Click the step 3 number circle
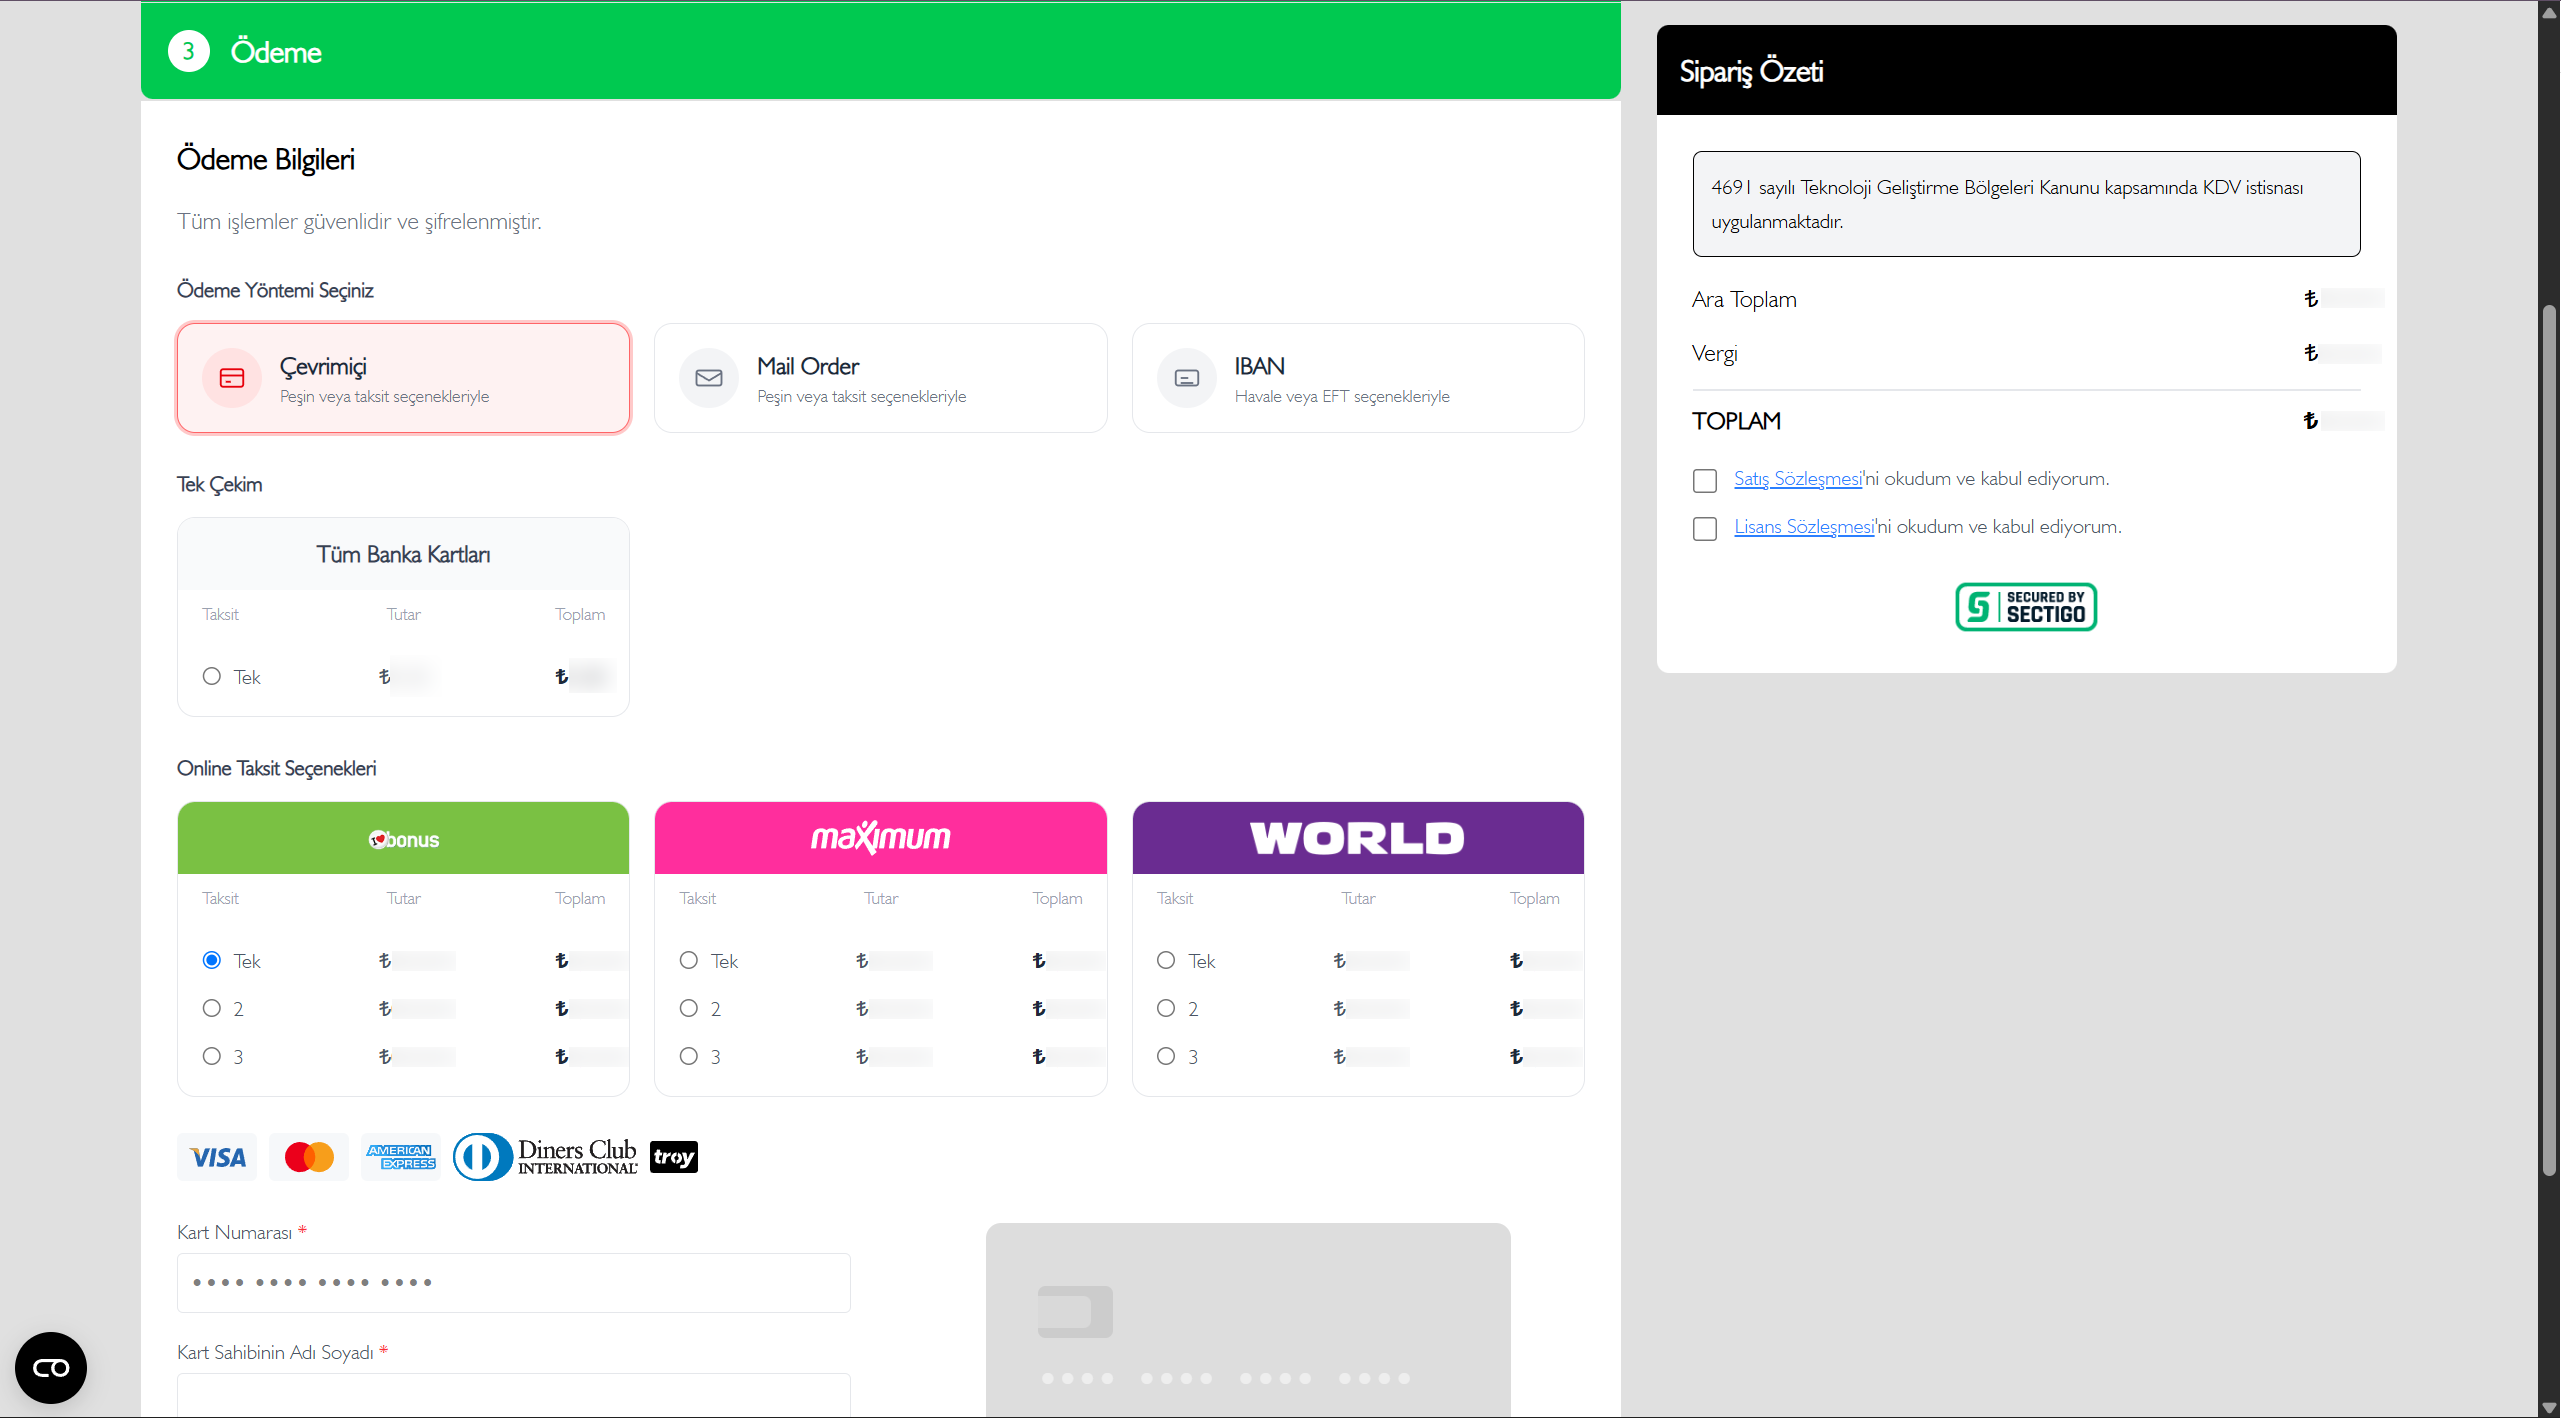Viewport: 2561px width, 1418px height. (x=188, y=51)
